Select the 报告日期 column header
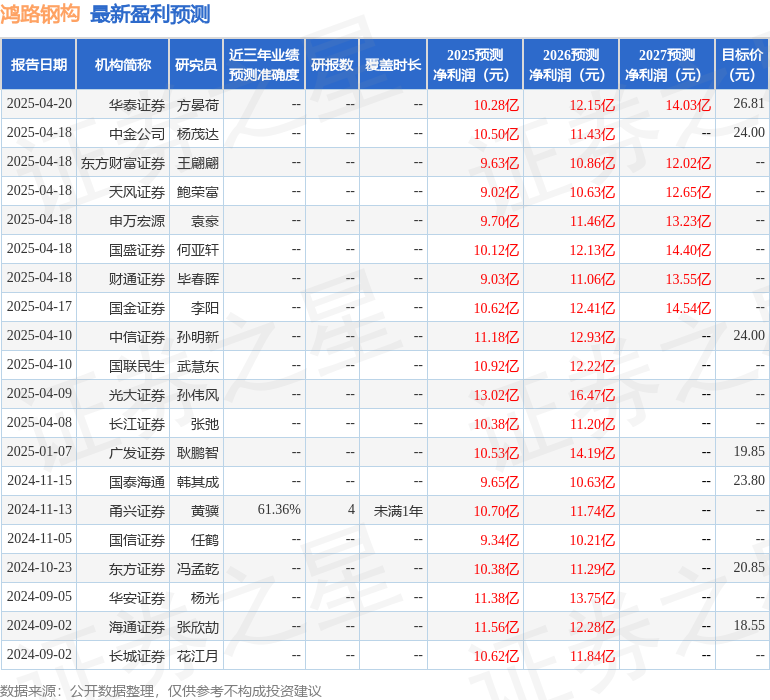770x700 pixels. click(39, 65)
